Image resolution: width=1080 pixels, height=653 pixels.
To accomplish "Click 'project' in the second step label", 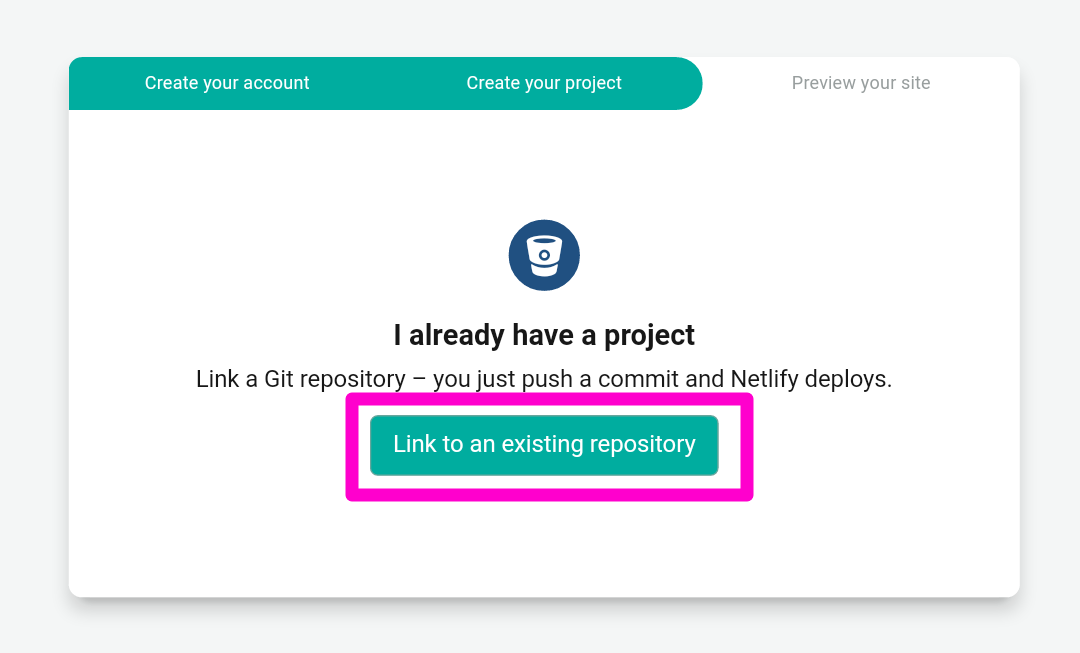I will click(593, 84).
